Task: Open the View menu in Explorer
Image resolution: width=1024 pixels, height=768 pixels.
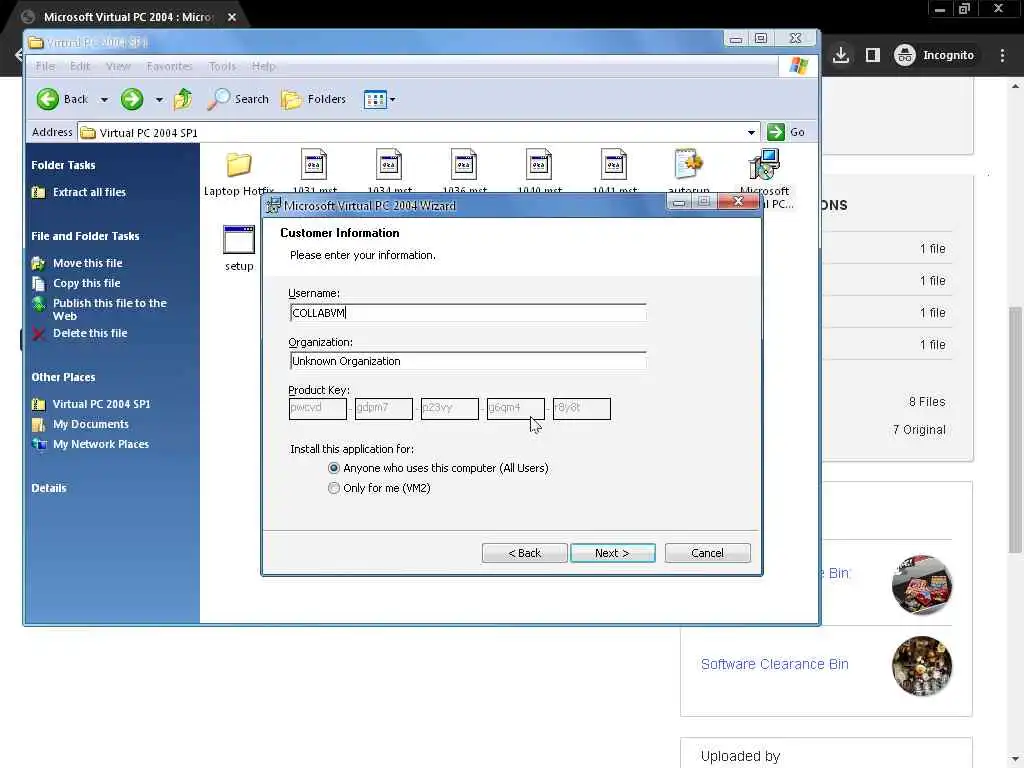Action: 118,66
